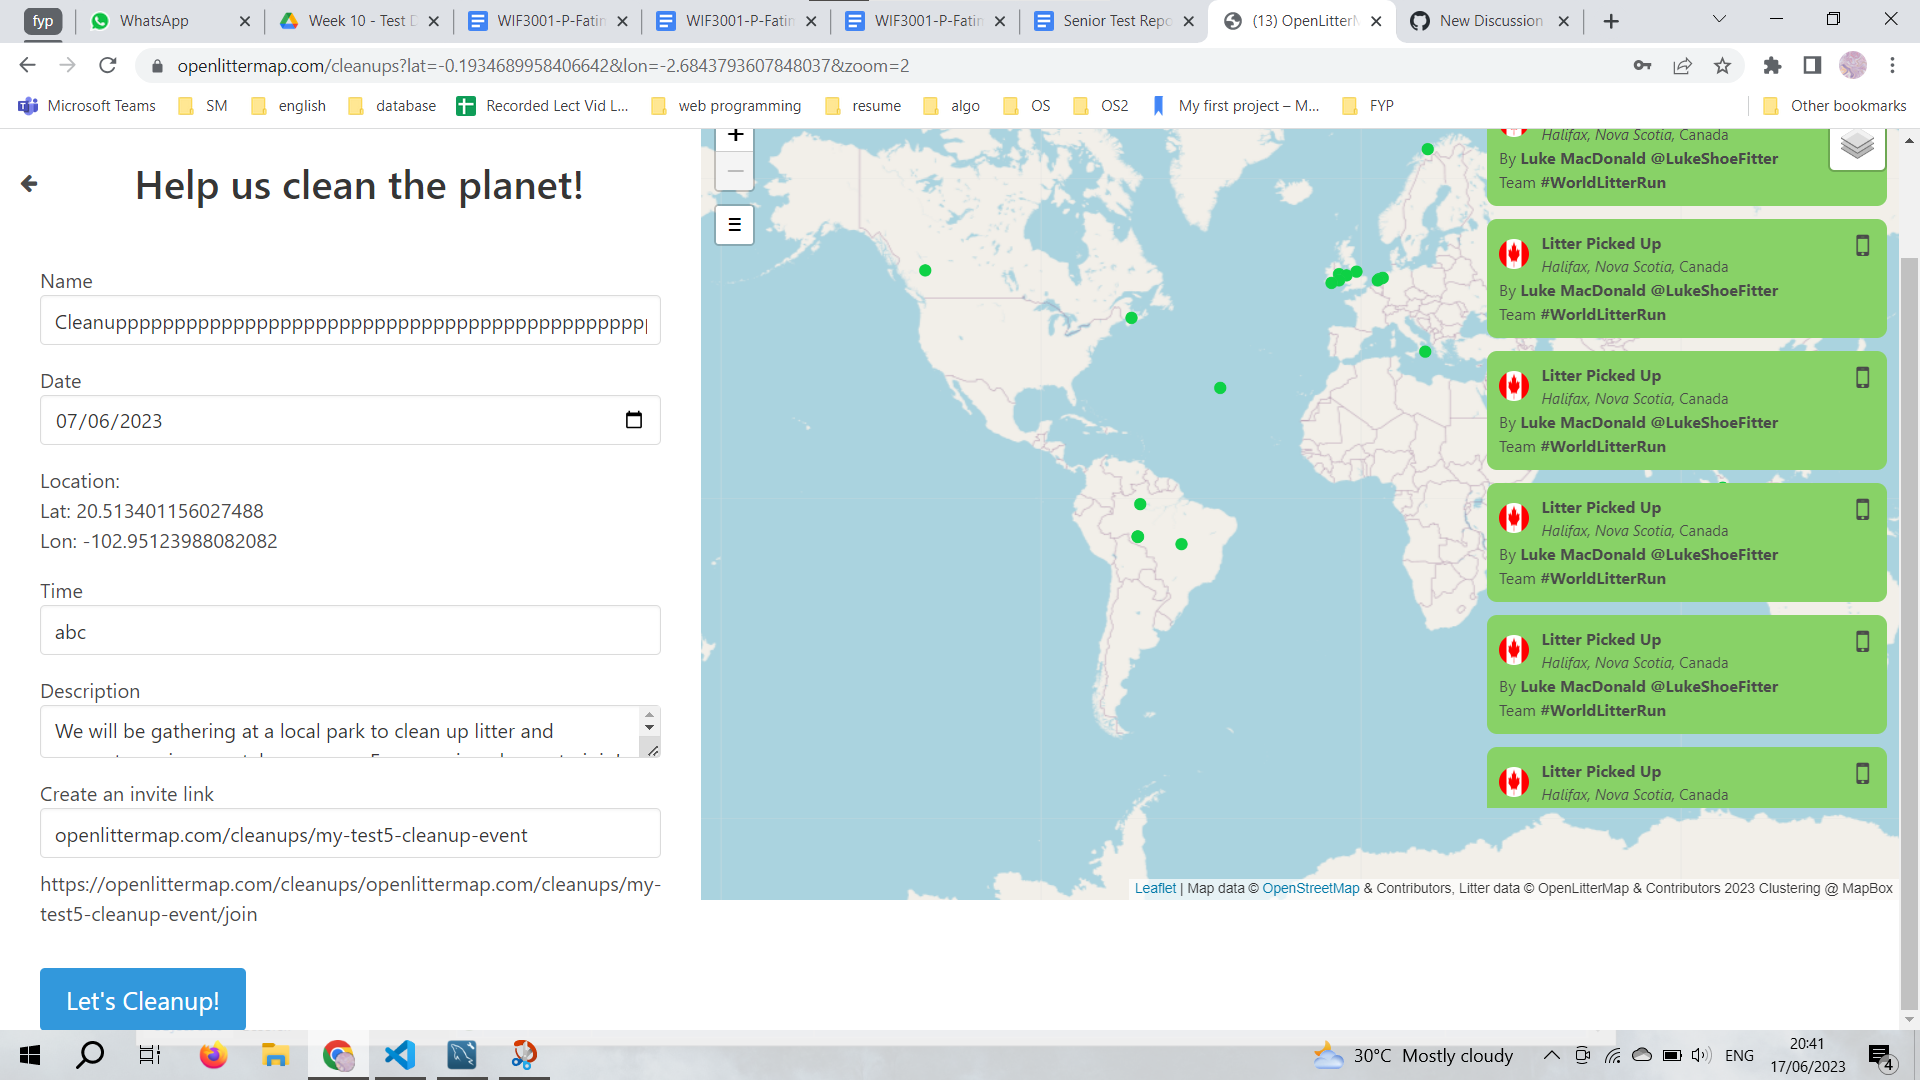Open Chrome's tab search dropdown
1920x1080 pixels.
click(x=1718, y=18)
